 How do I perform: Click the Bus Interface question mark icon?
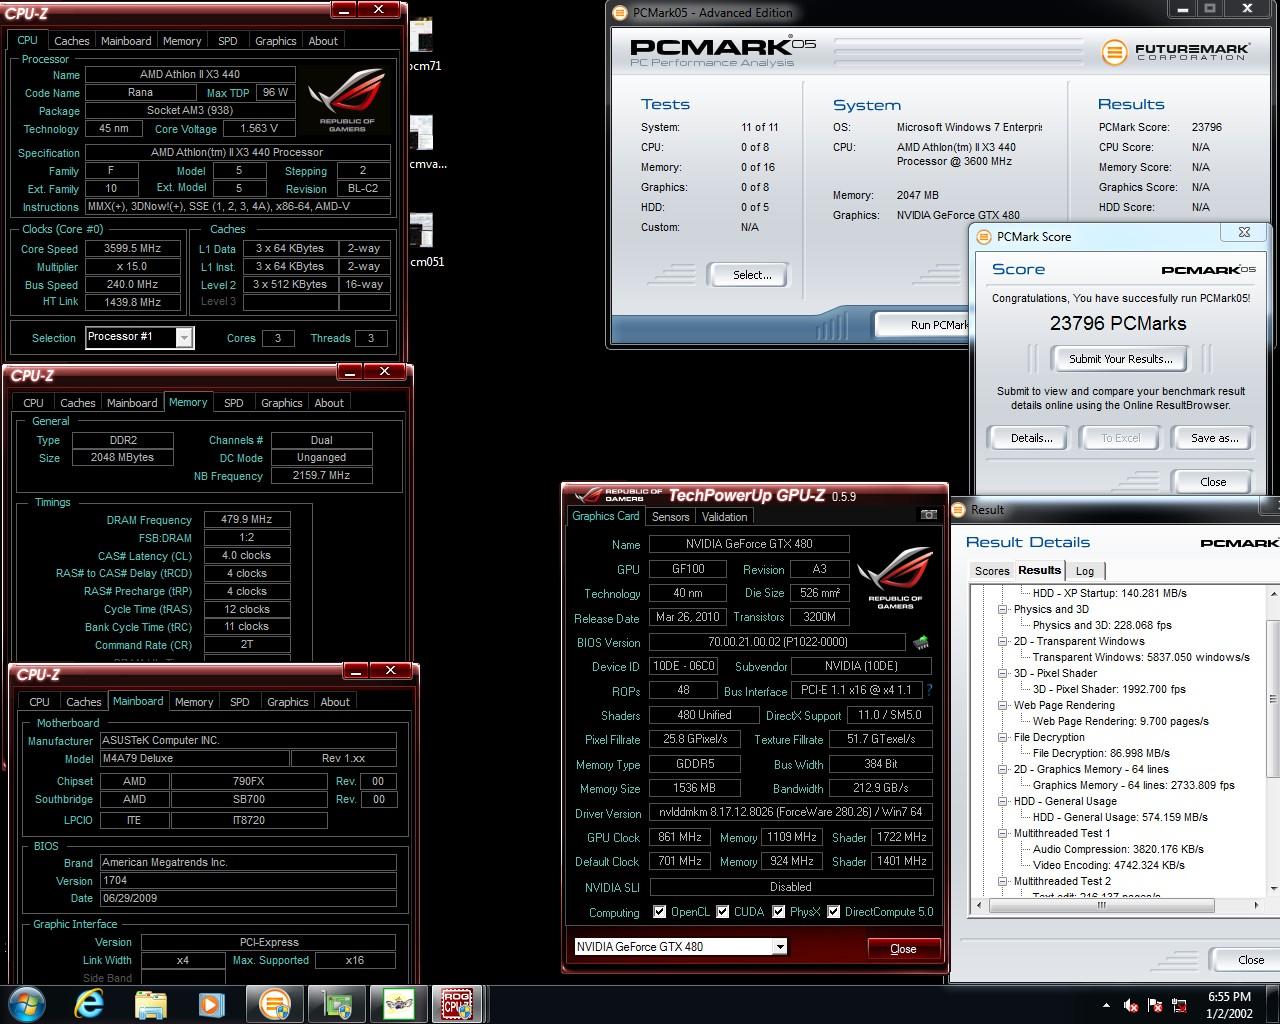(929, 690)
